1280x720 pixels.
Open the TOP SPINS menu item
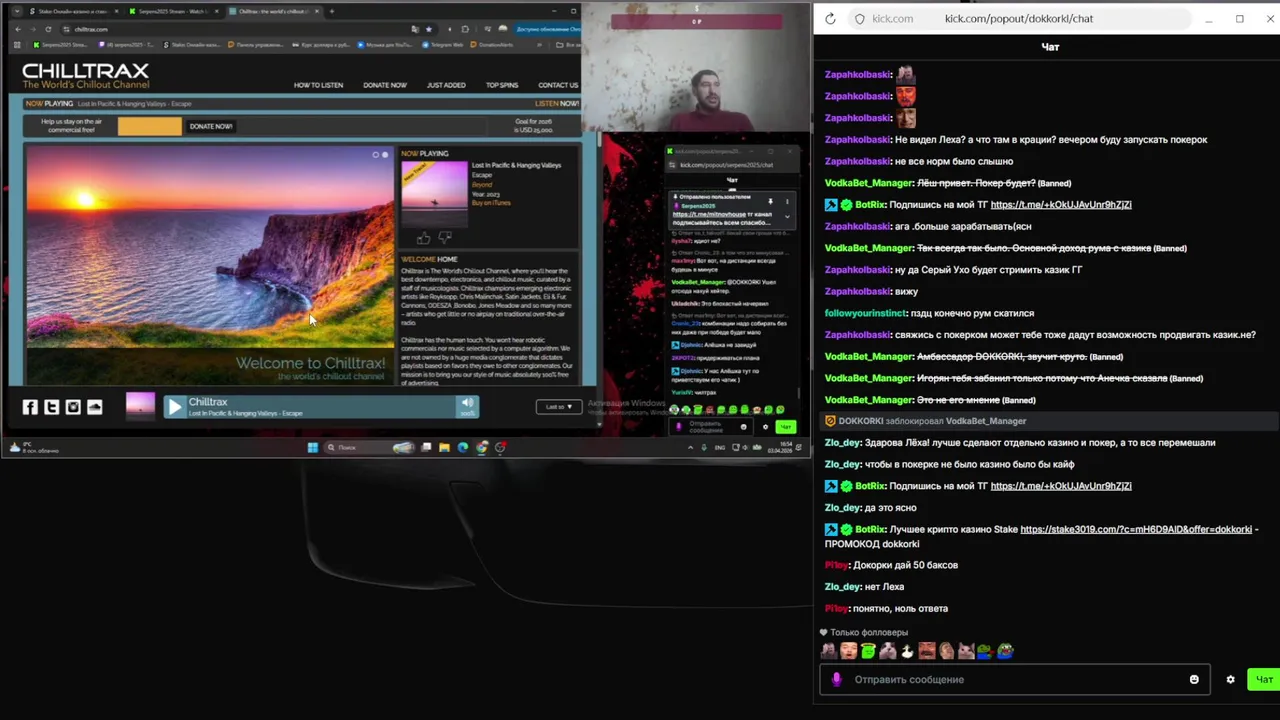pyautogui.click(x=502, y=85)
